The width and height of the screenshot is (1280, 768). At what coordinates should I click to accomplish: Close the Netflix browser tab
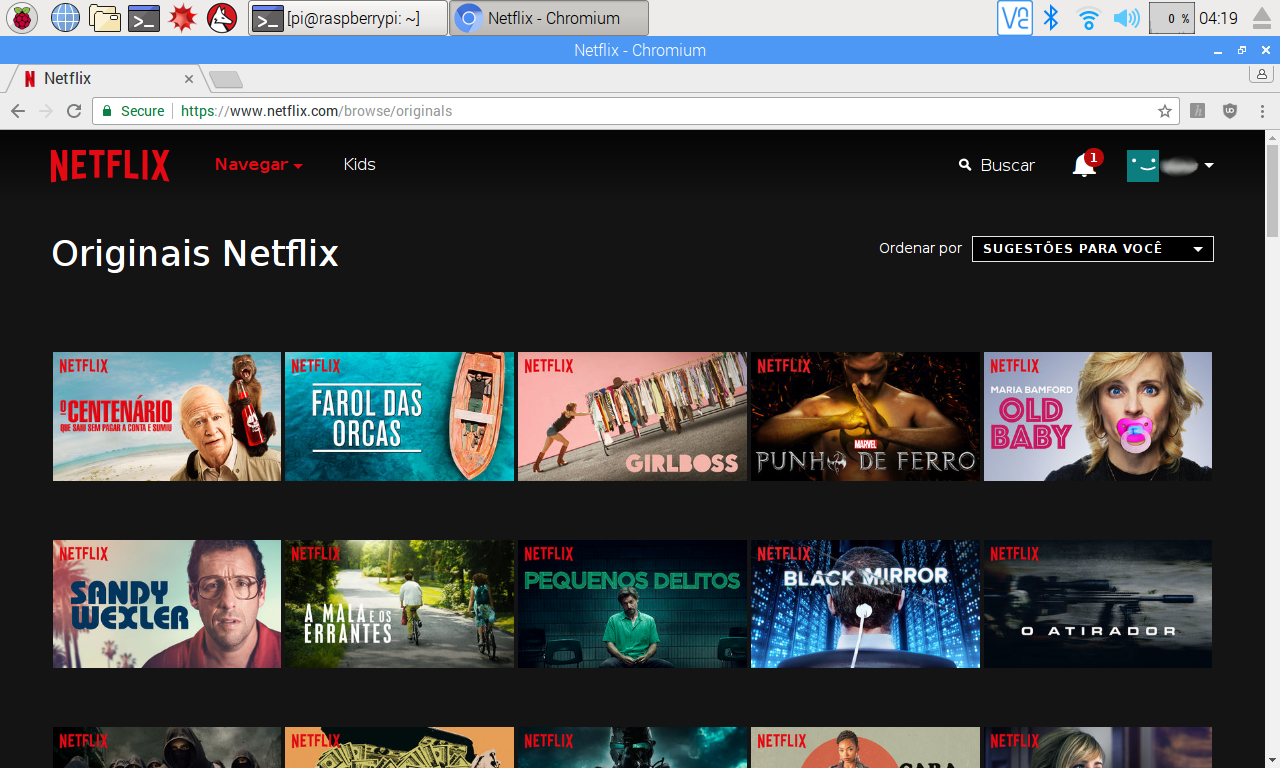(189, 79)
